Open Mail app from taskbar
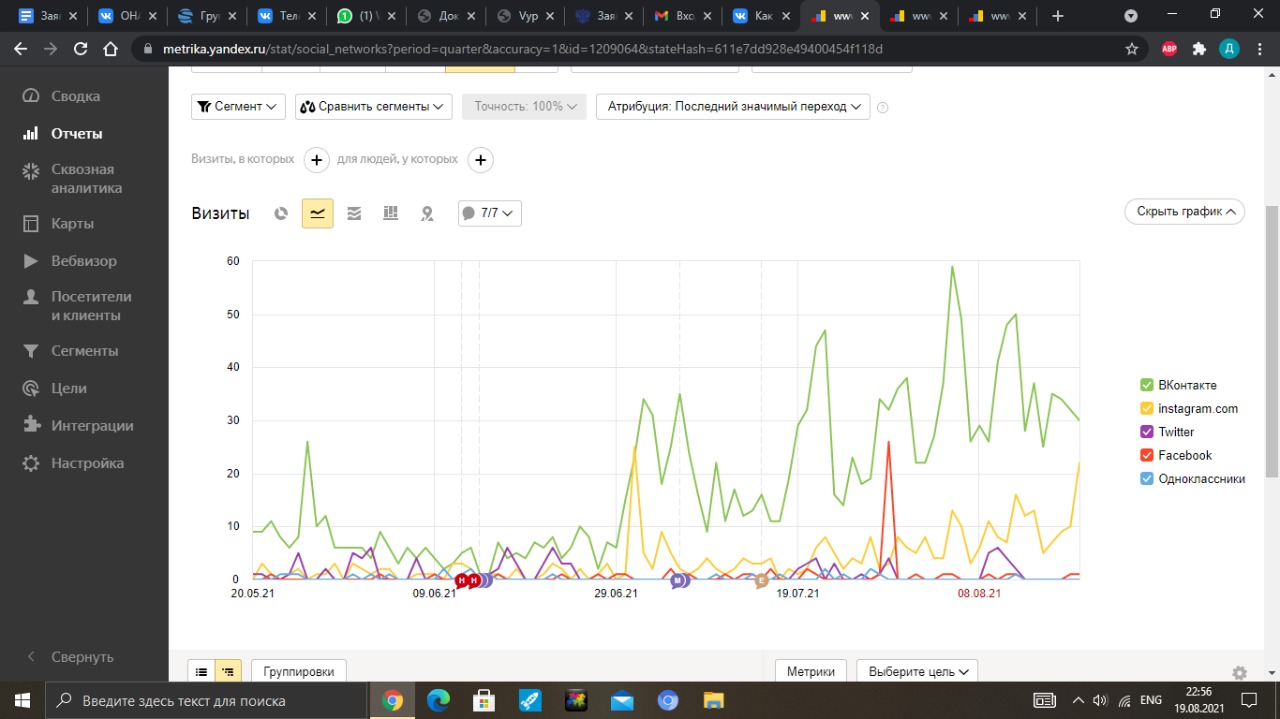 point(622,701)
